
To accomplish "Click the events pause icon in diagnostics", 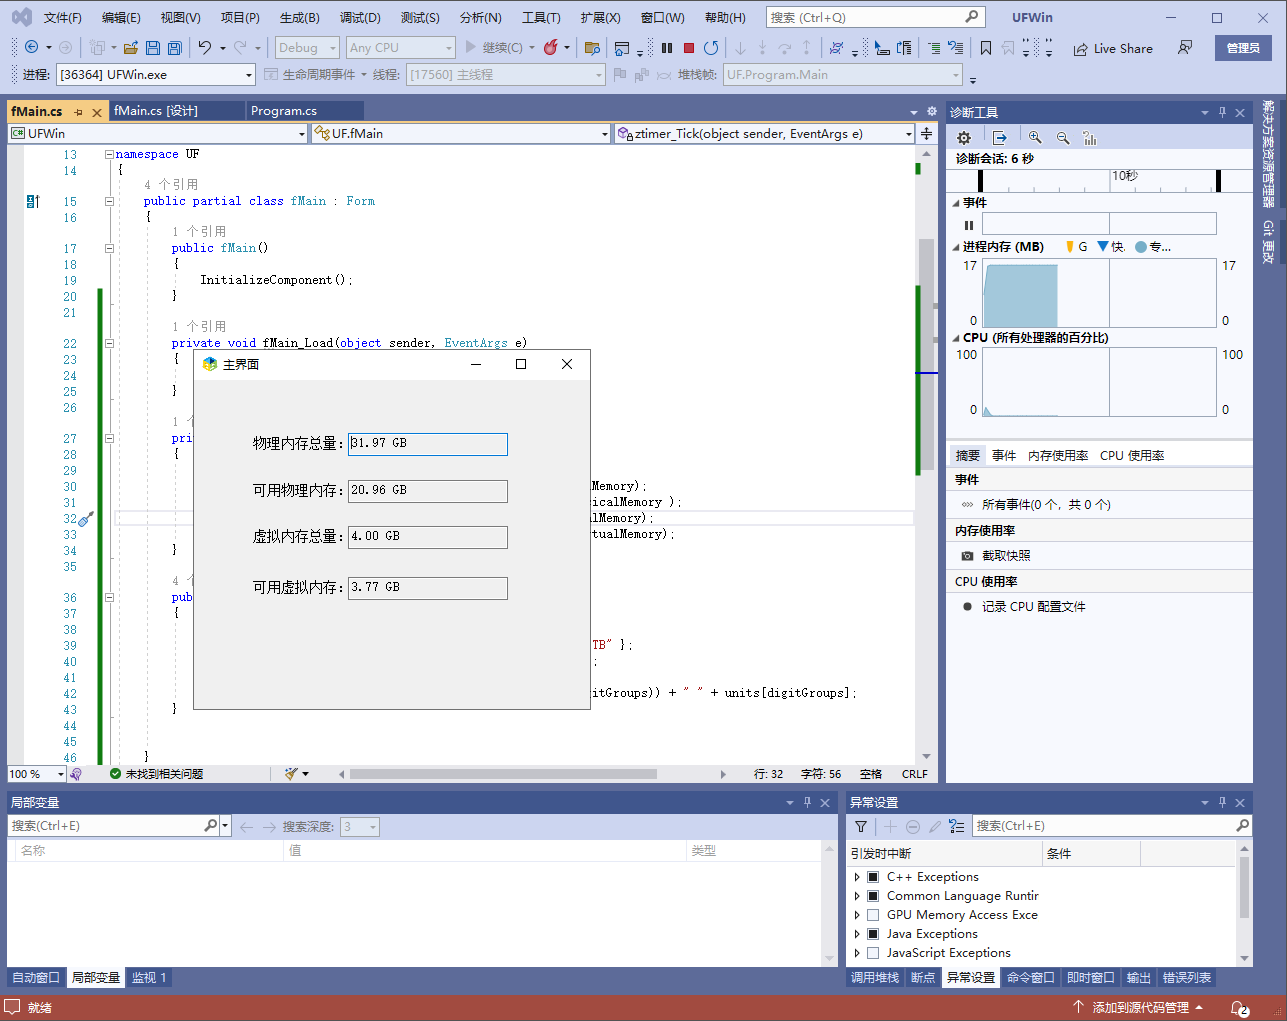I will click(968, 225).
